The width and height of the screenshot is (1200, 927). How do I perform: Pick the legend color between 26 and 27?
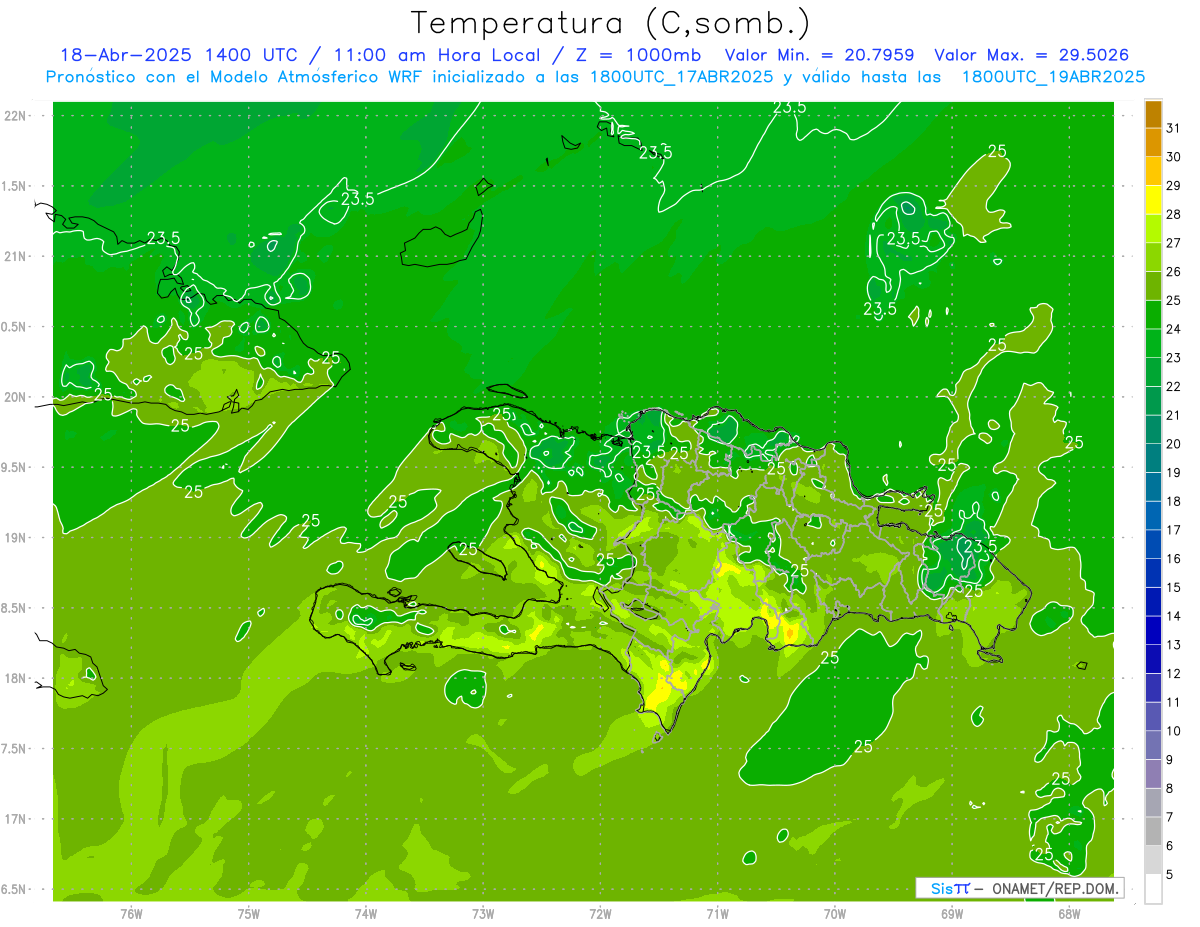[x=1153, y=257]
